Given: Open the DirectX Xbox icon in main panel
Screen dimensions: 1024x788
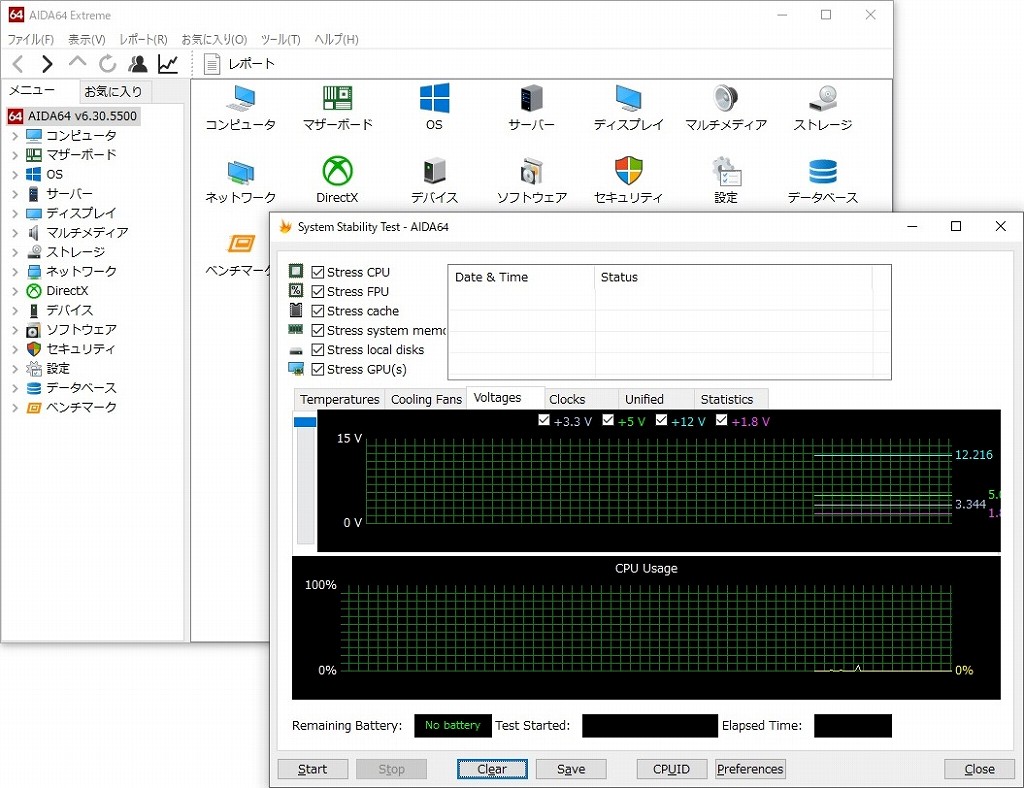Looking at the screenshot, I should click(337, 171).
